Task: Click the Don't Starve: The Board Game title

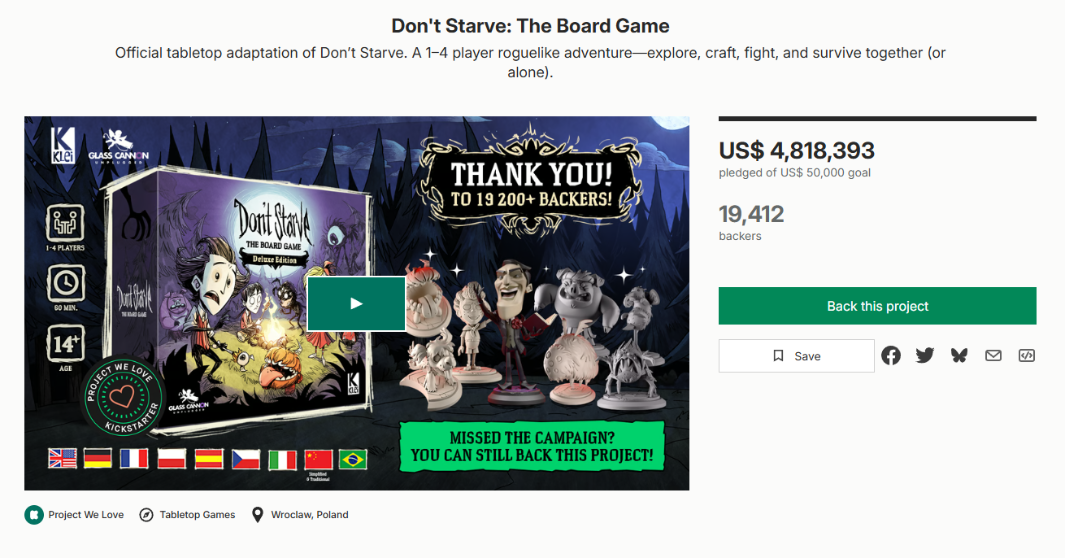Action: [531, 26]
